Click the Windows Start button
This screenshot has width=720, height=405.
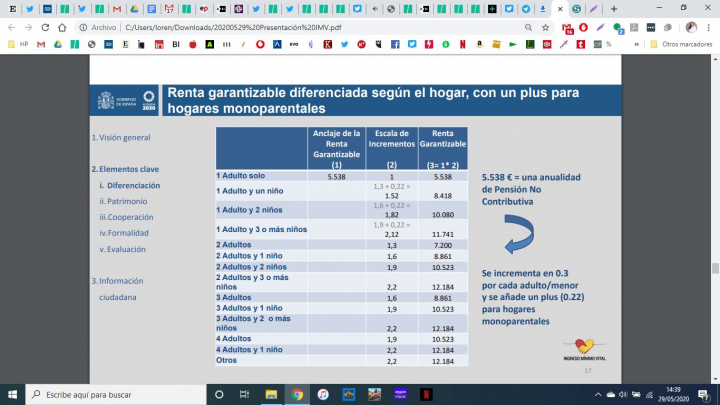pos(12,394)
